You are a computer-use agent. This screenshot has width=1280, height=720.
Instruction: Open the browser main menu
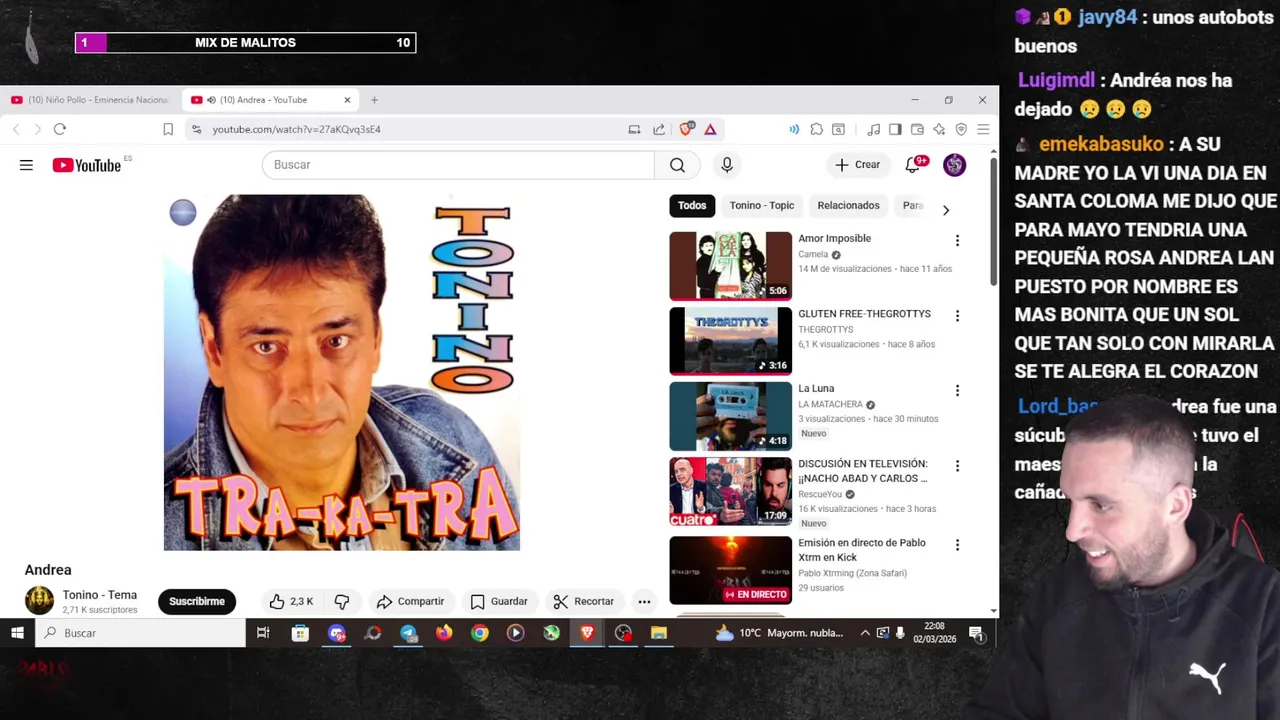pos(983,129)
